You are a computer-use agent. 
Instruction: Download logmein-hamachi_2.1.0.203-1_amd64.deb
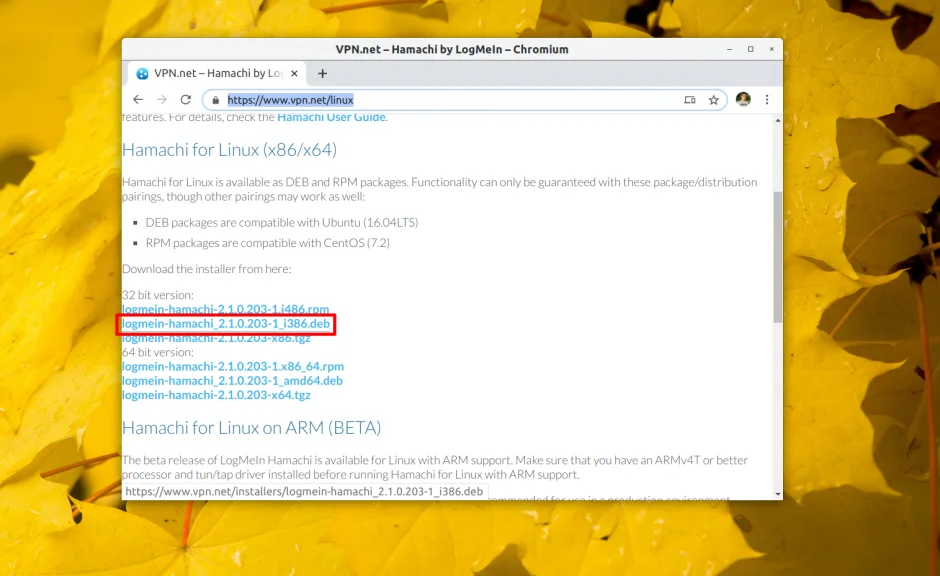(232, 381)
